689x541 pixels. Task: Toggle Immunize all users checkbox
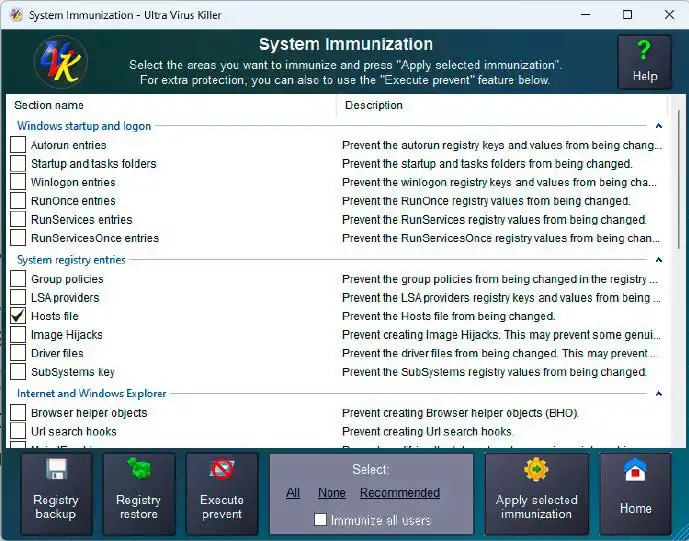(x=320, y=519)
